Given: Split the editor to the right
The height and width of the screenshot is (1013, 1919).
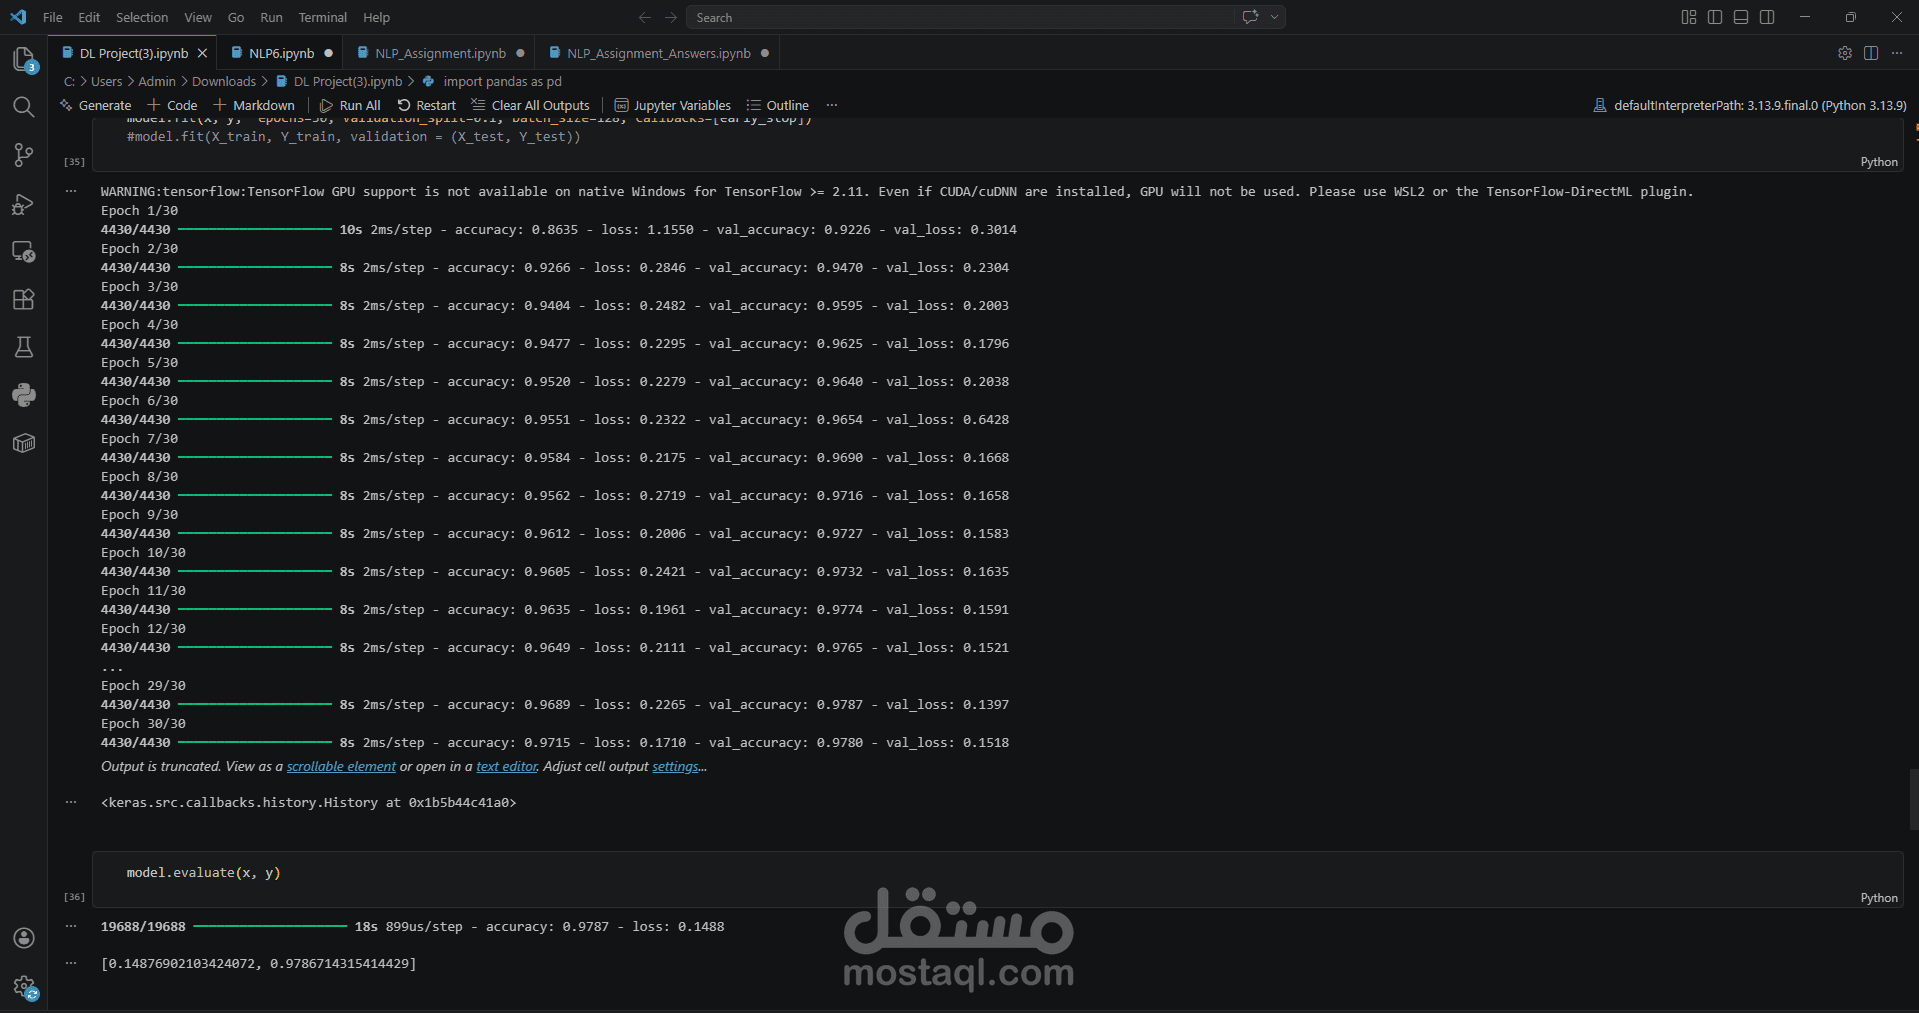Looking at the screenshot, I should [1871, 53].
